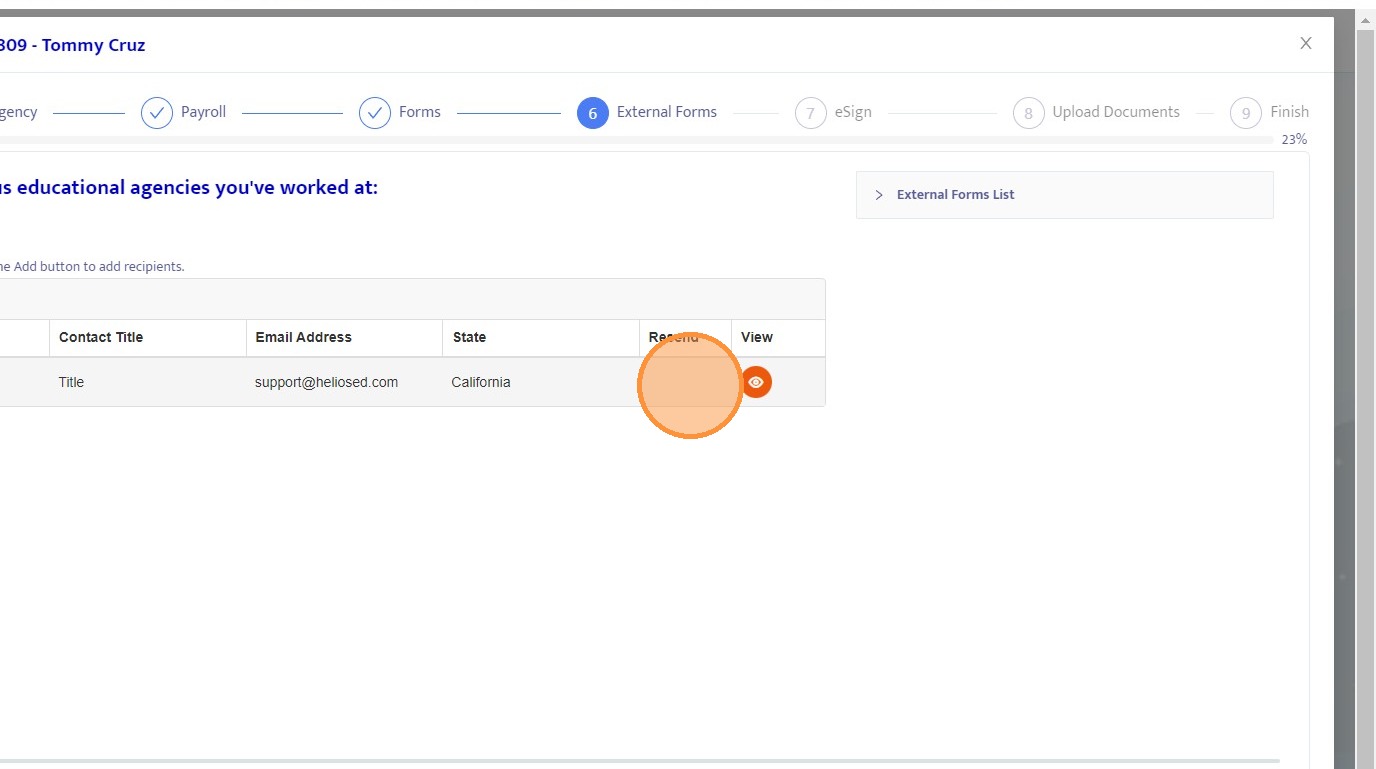Click the 23% progress label
This screenshot has width=1376, height=769.
1294,140
